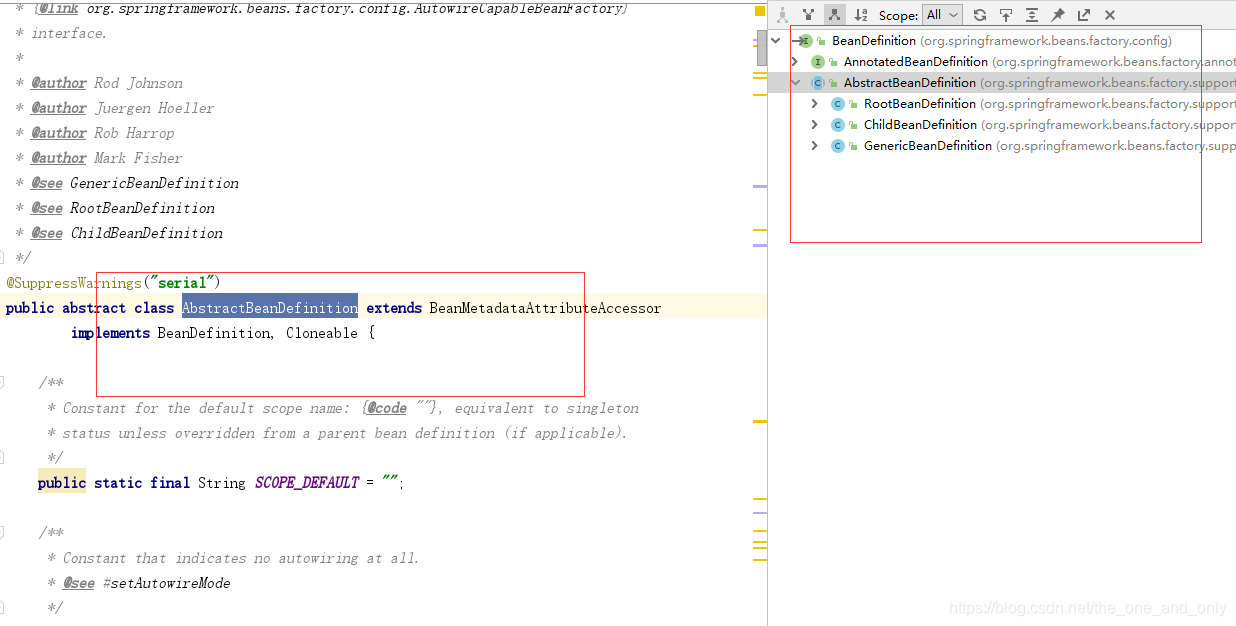Collapse the AbstractBeanDefinition node
The height and width of the screenshot is (626, 1236).
[796, 83]
